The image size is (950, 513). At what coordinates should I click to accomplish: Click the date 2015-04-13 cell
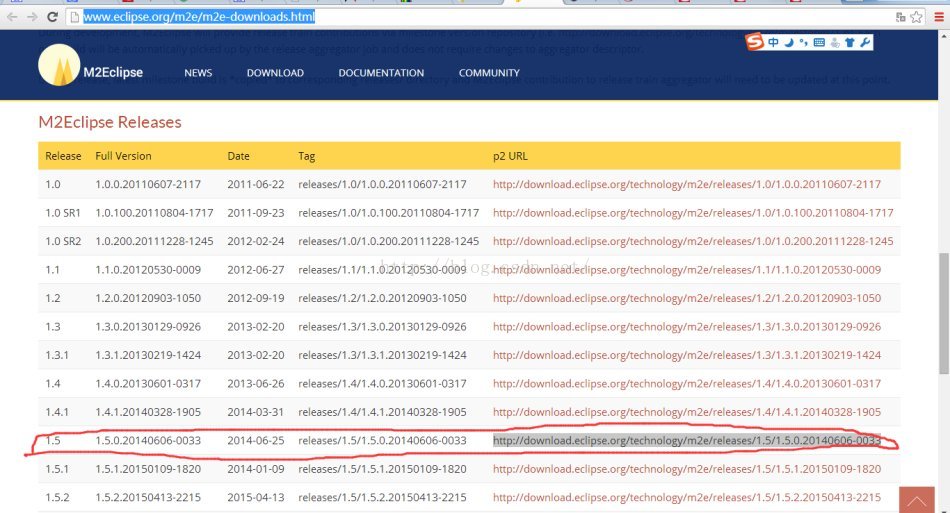[x=256, y=497]
